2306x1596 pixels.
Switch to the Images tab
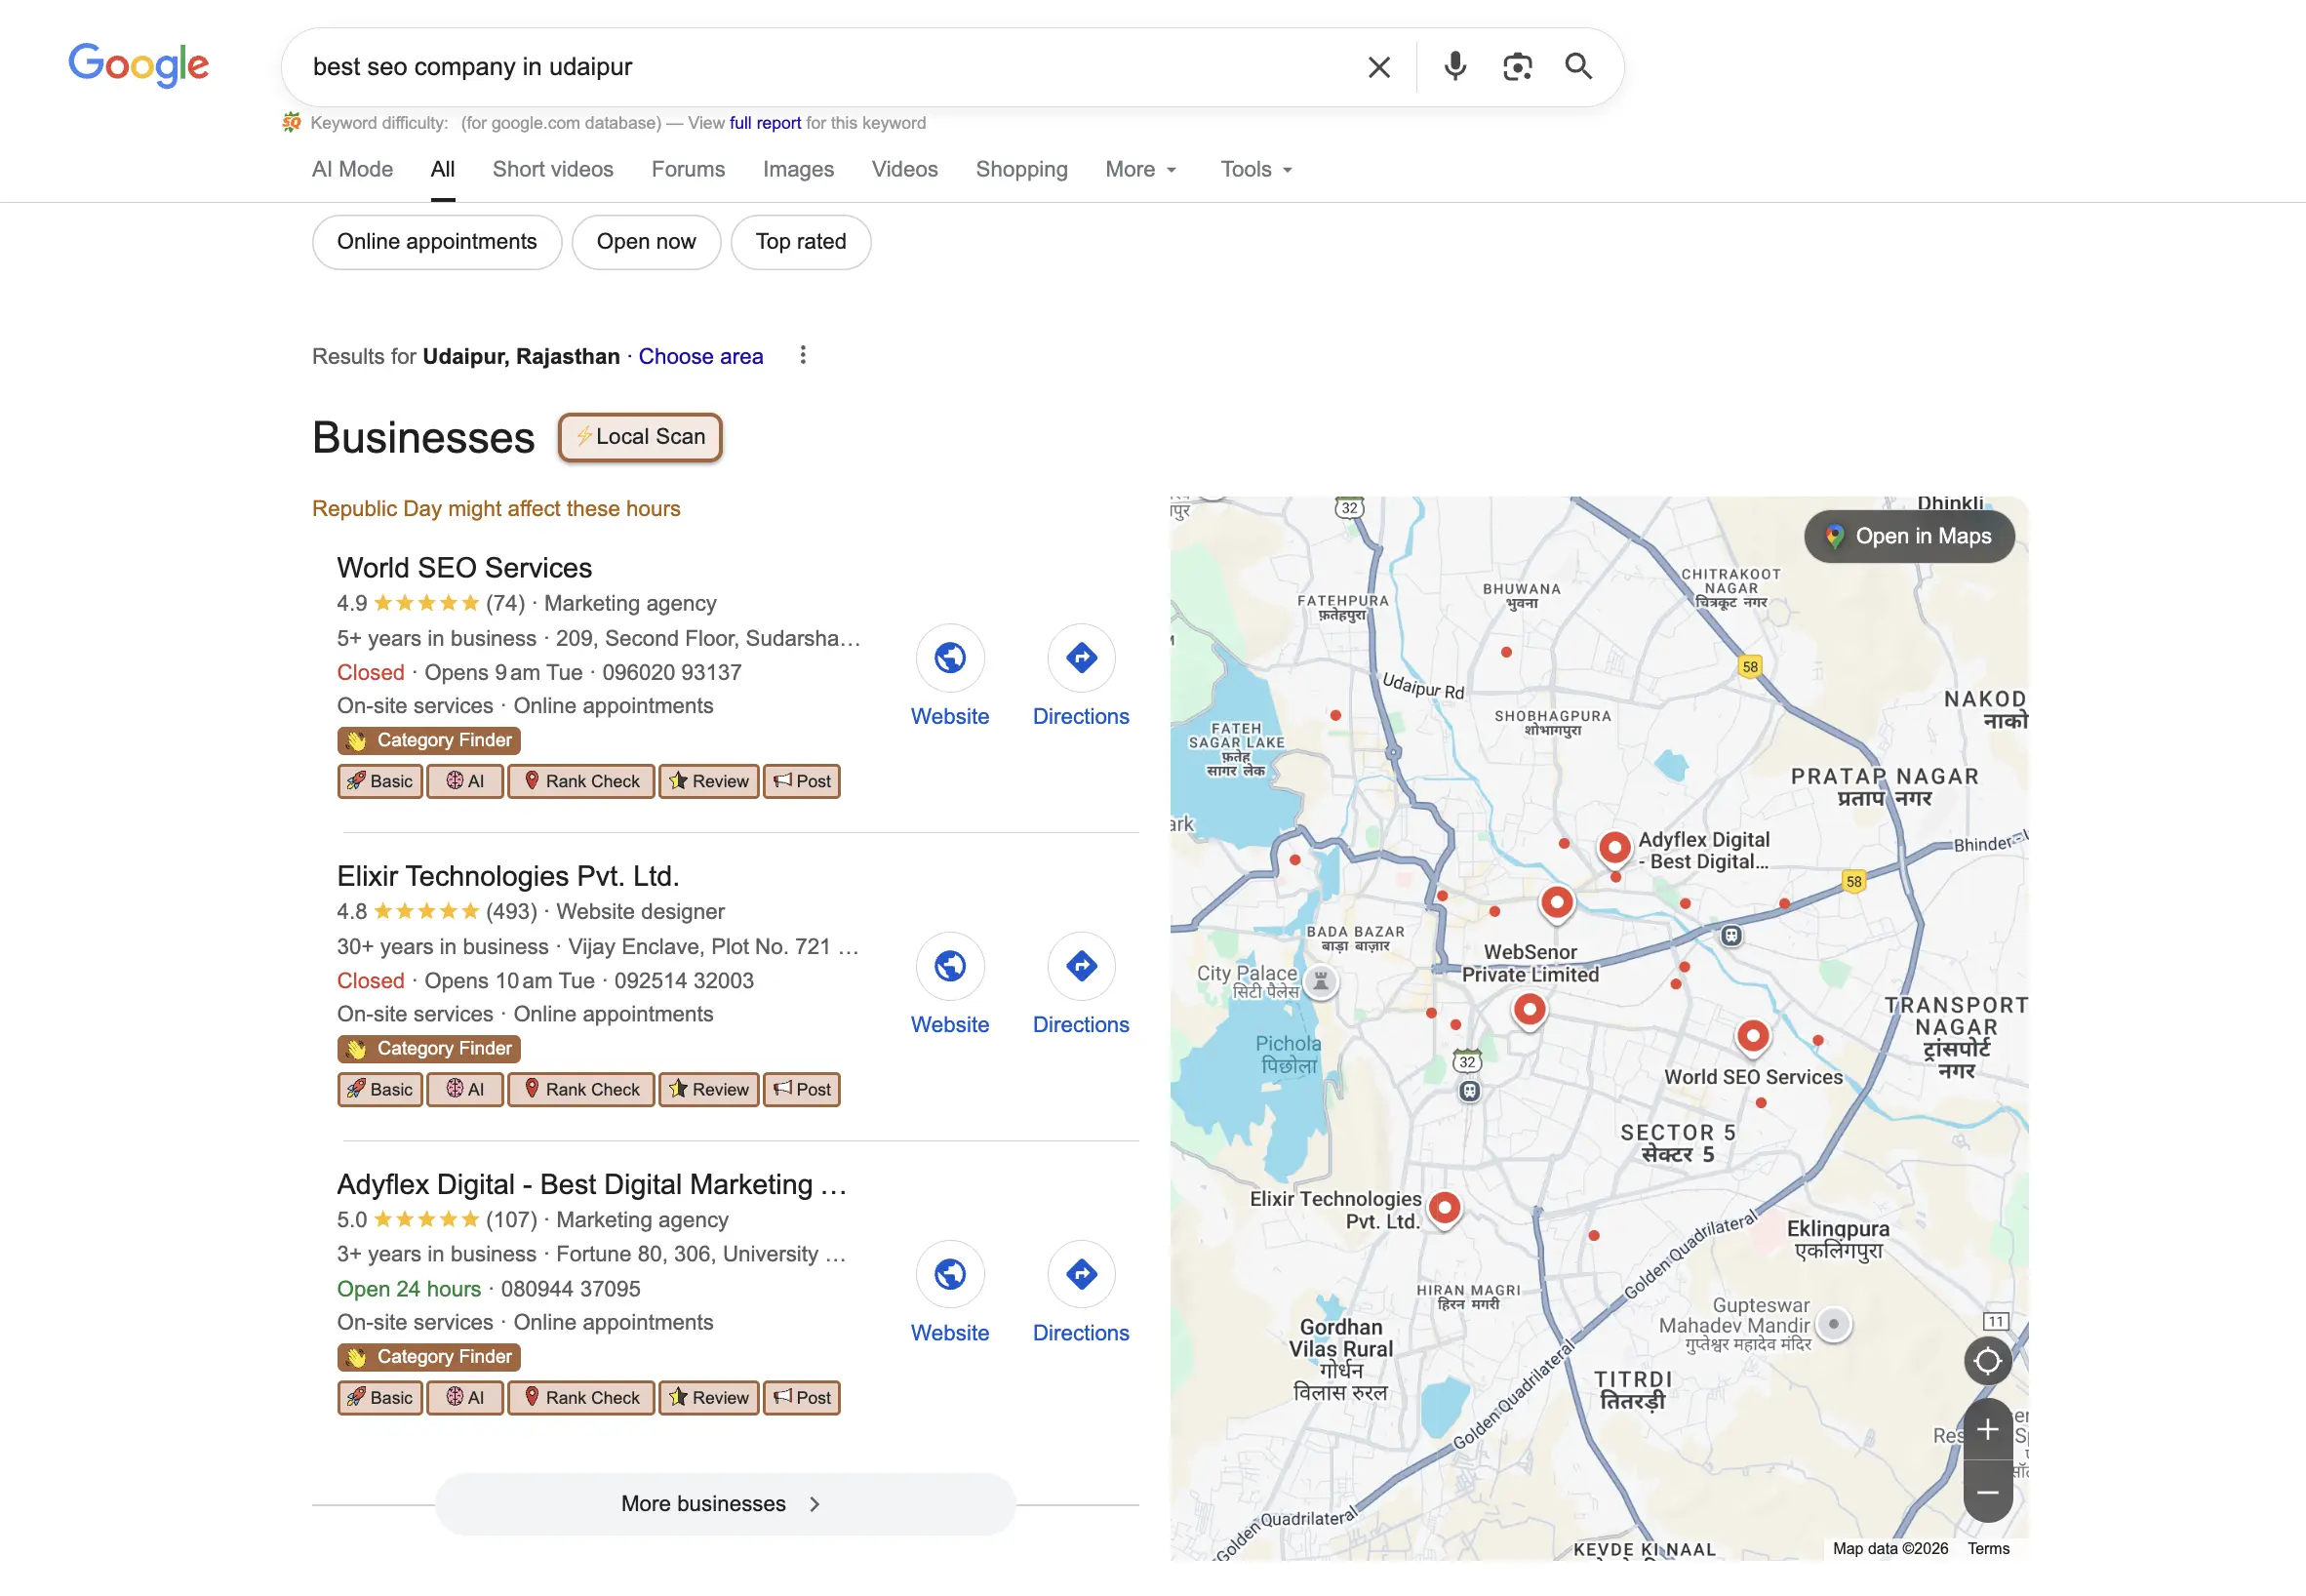798,170
